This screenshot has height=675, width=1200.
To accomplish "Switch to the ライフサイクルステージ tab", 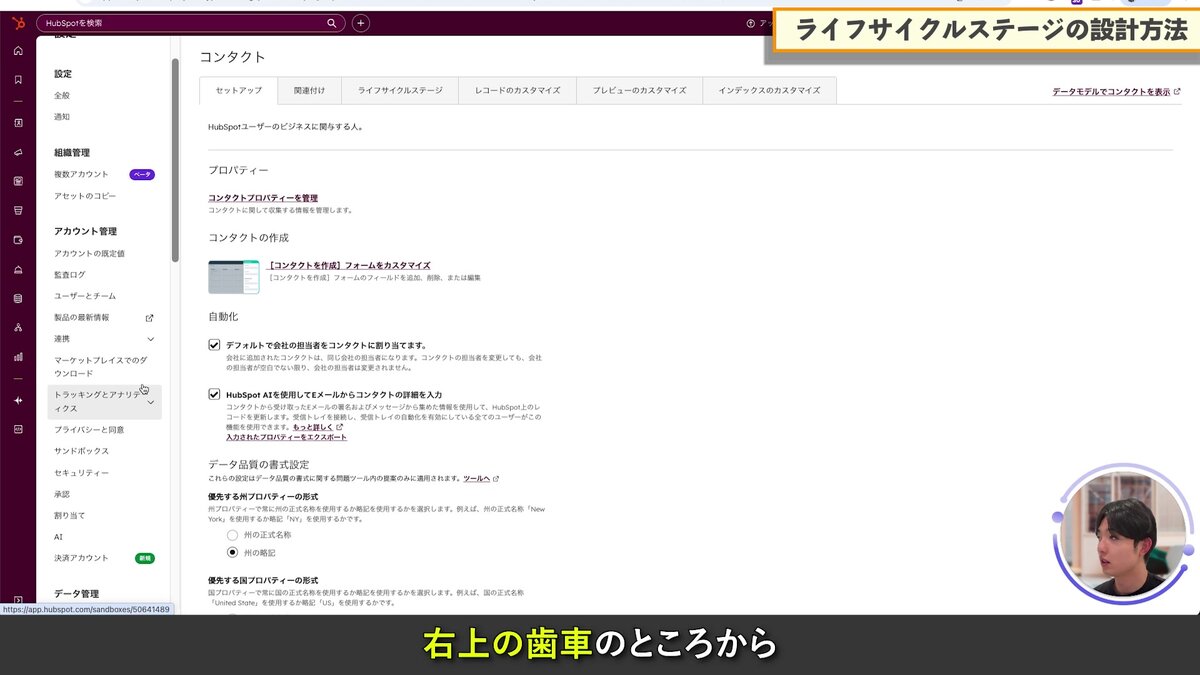I will (399, 89).
